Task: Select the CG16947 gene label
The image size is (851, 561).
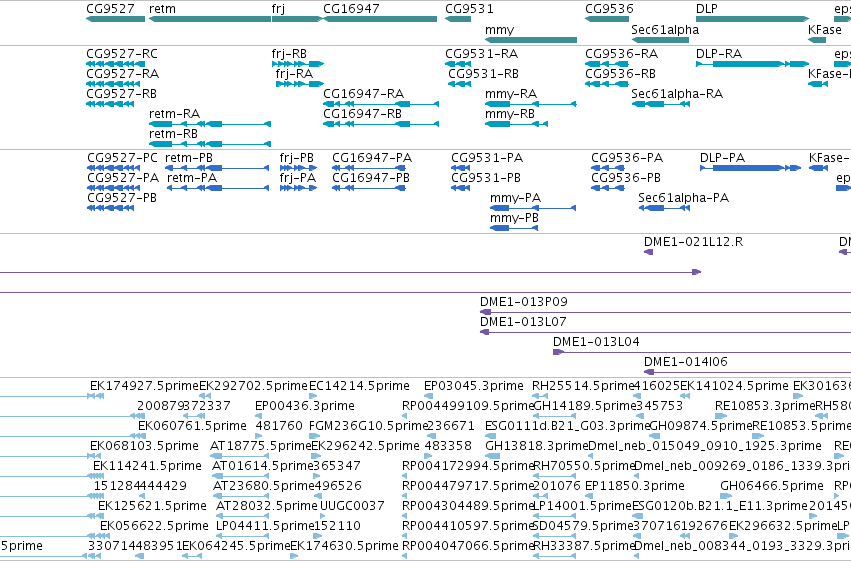Action: (351, 9)
